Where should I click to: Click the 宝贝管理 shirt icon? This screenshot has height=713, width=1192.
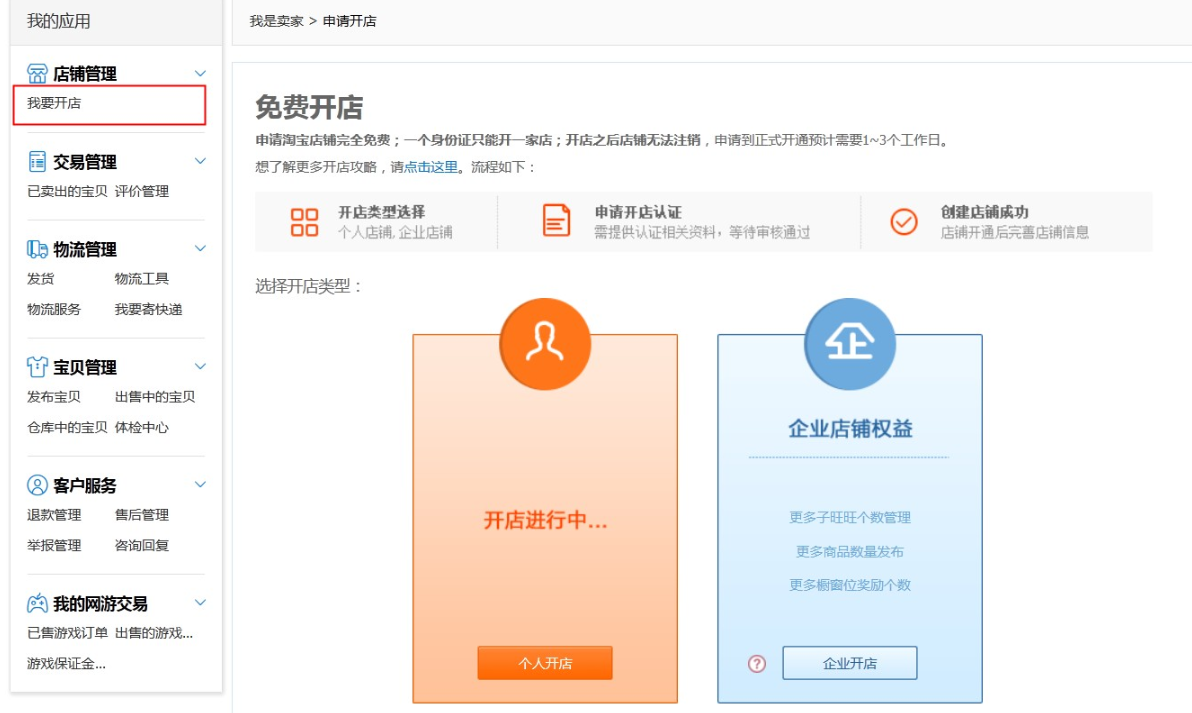coord(37,367)
